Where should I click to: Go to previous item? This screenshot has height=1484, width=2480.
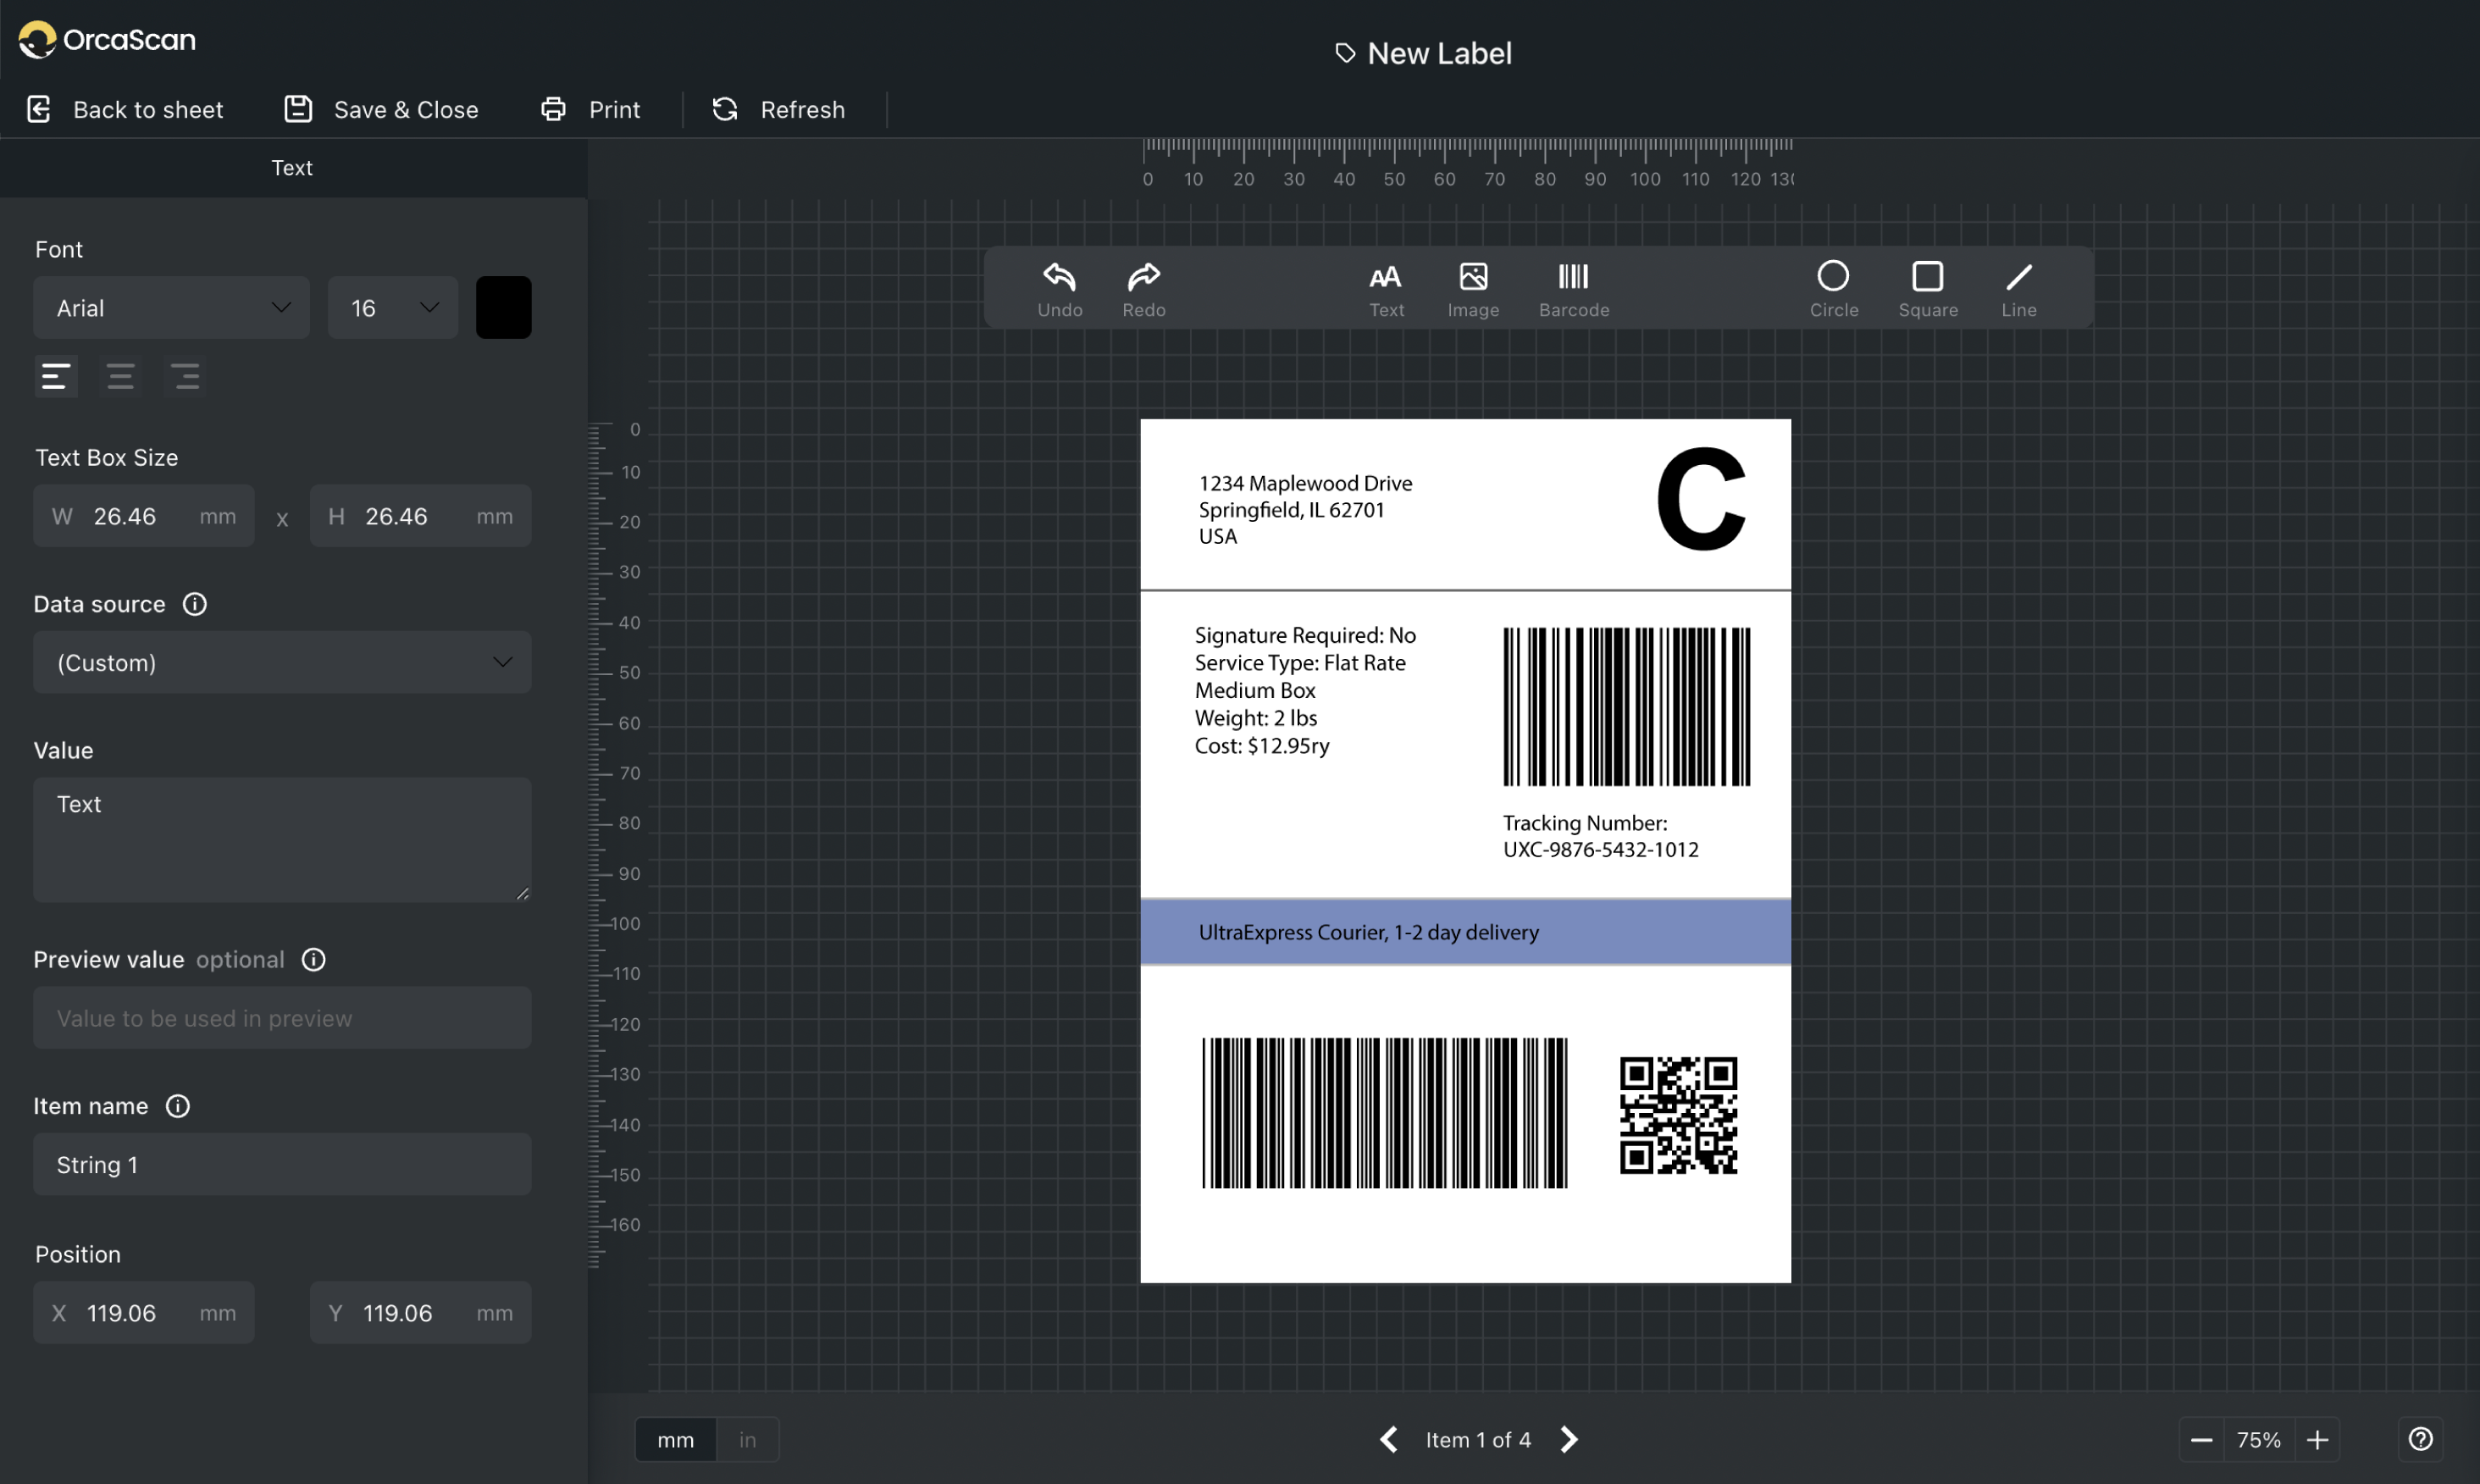(x=1388, y=1439)
